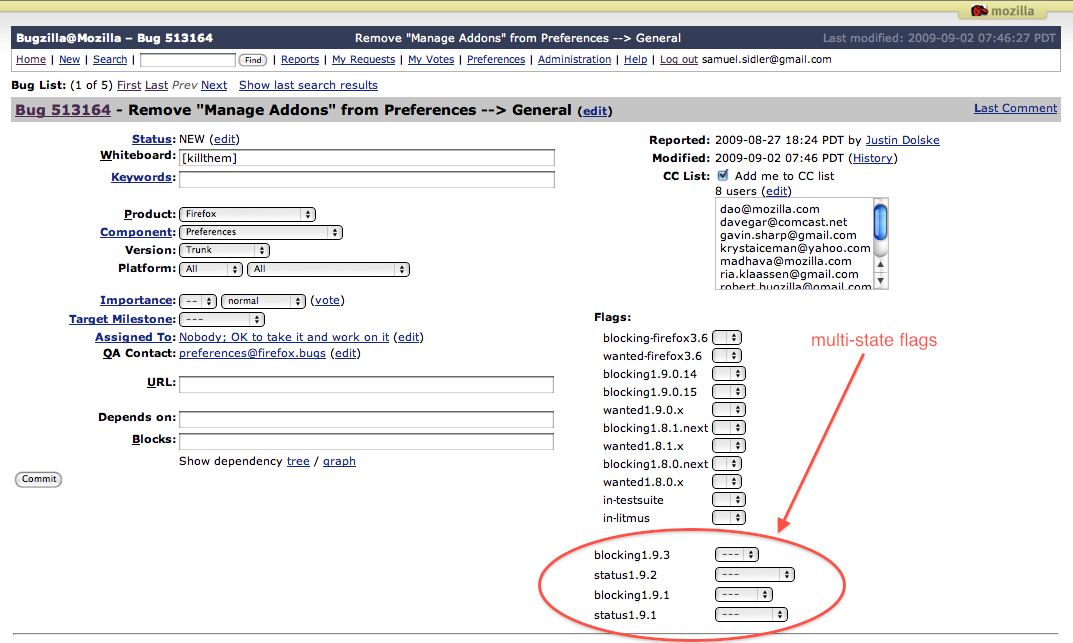Open the blocking-firefox3.6 flag selector

pos(727,337)
